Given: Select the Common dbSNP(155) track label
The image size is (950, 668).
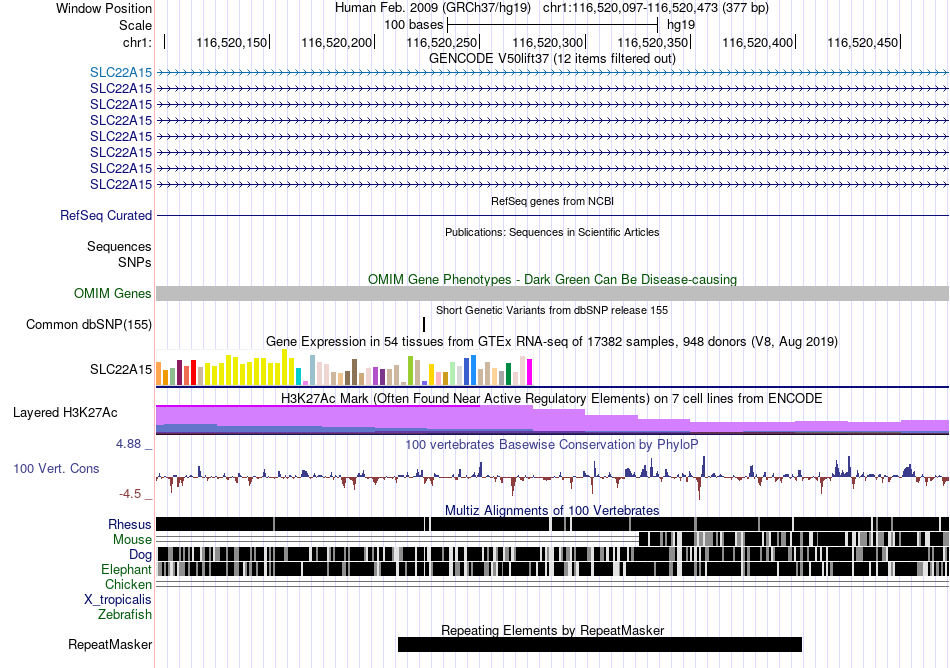Looking at the screenshot, I should tap(88, 324).
